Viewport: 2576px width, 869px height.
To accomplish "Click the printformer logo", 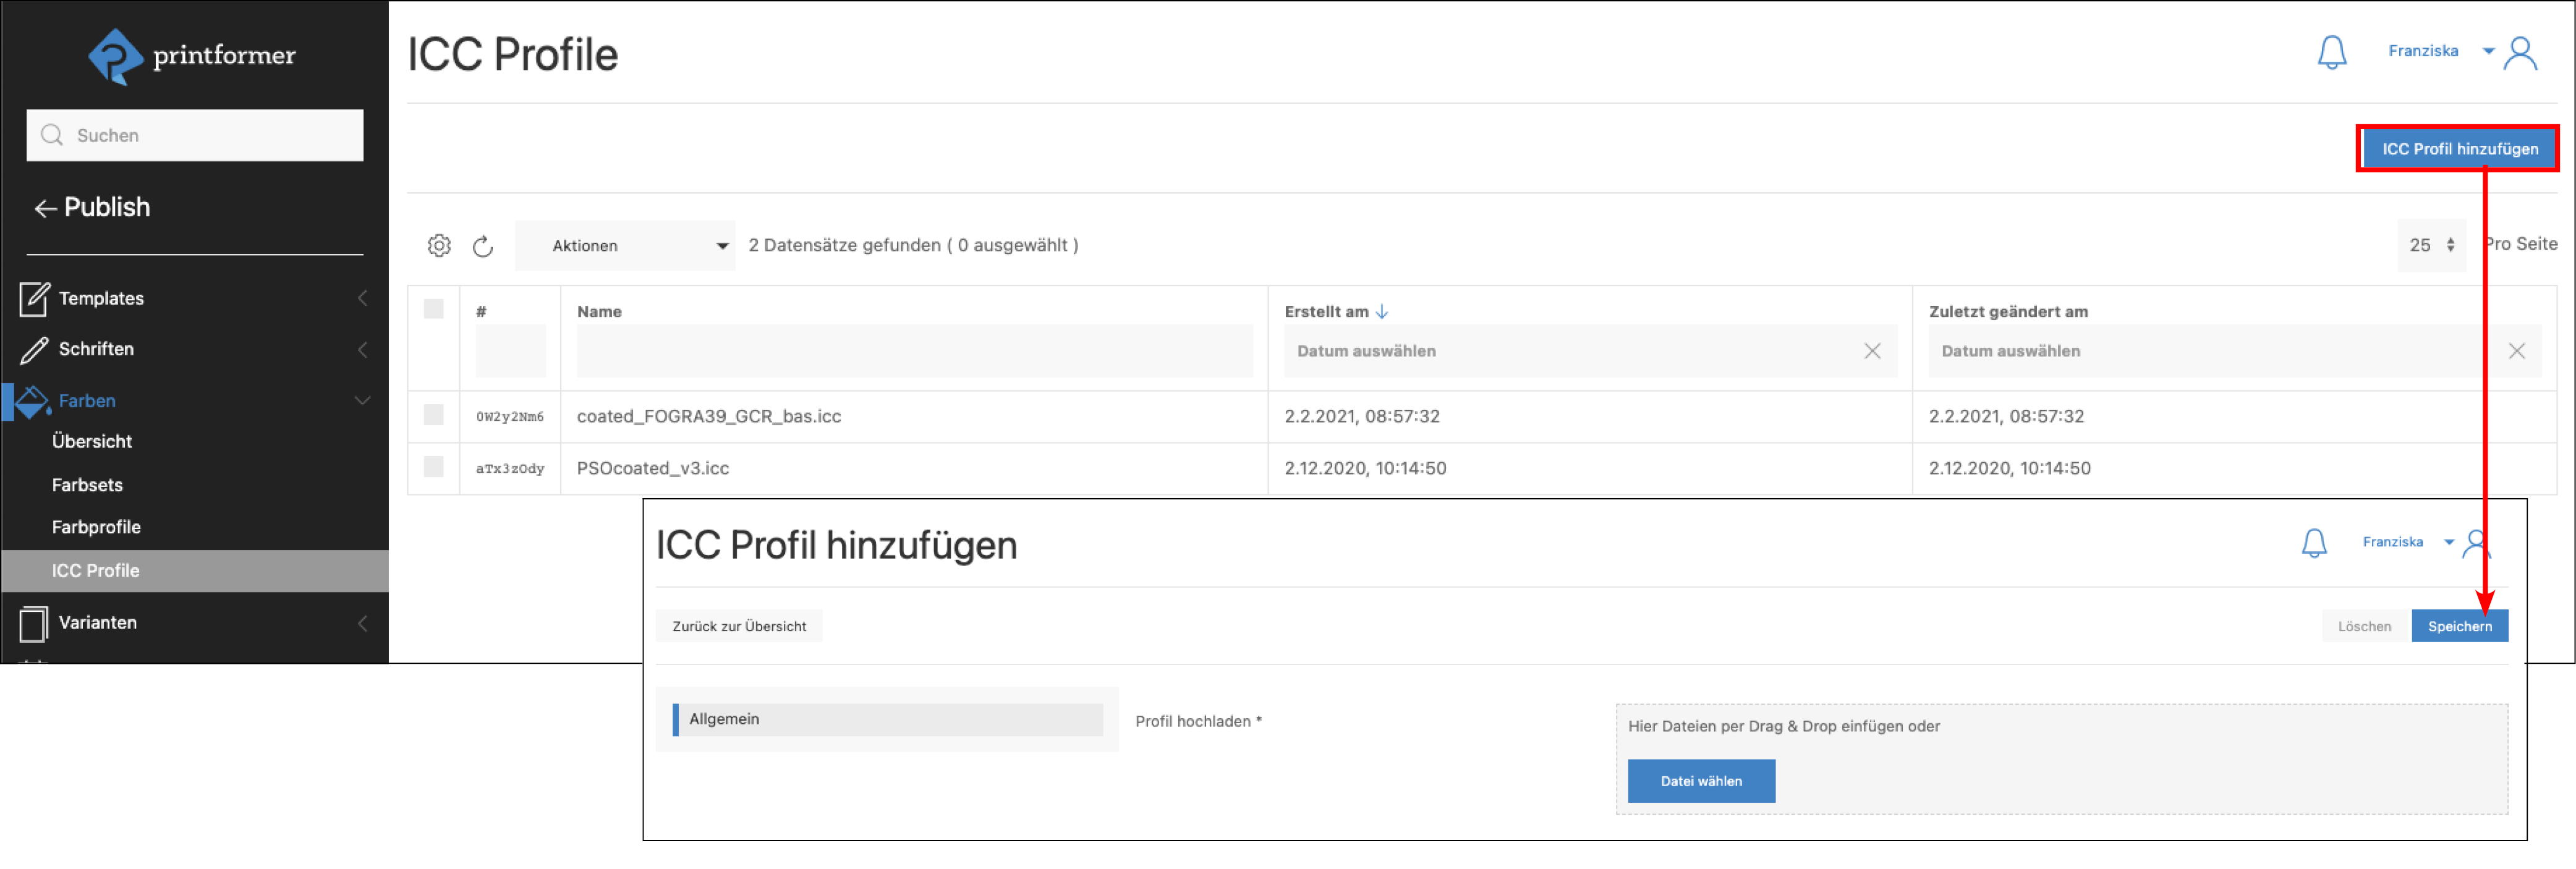I will 193,57.
